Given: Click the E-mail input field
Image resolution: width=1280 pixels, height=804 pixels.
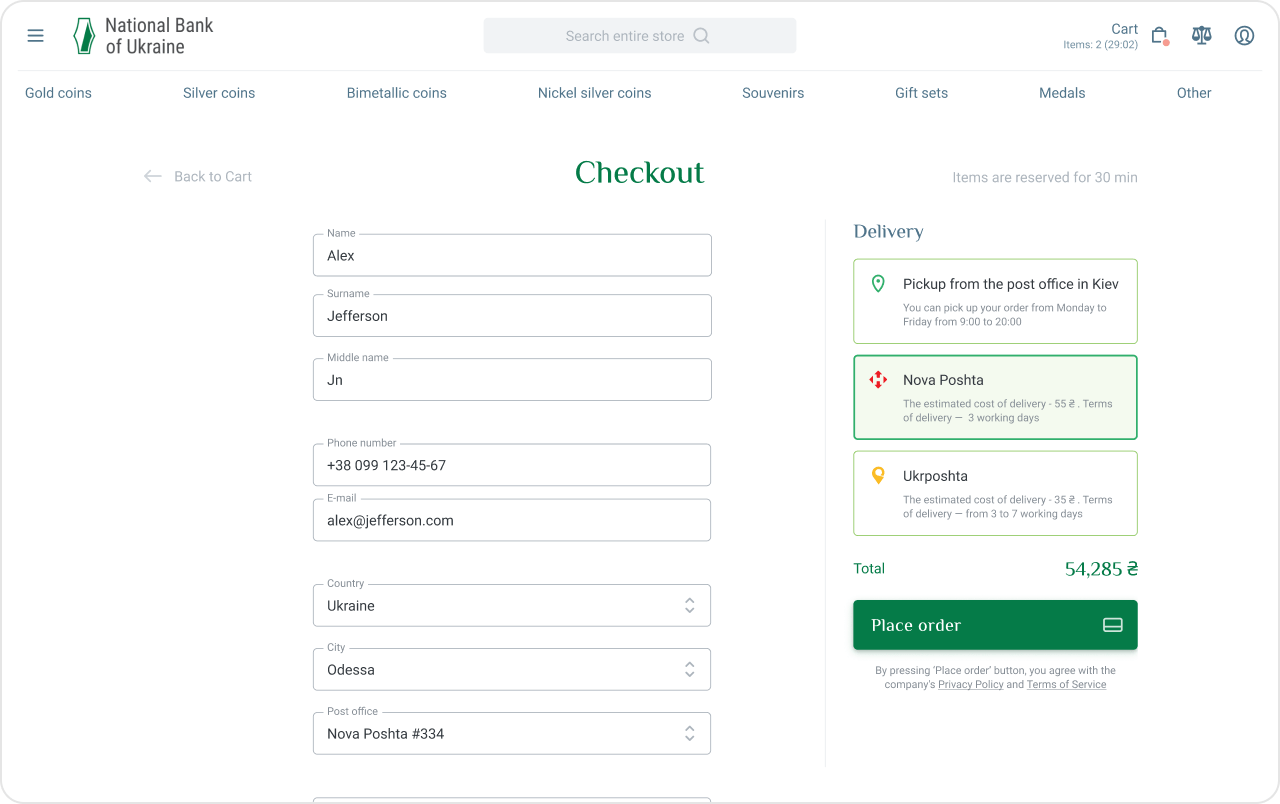Looking at the screenshot, I should pos(512,520).
